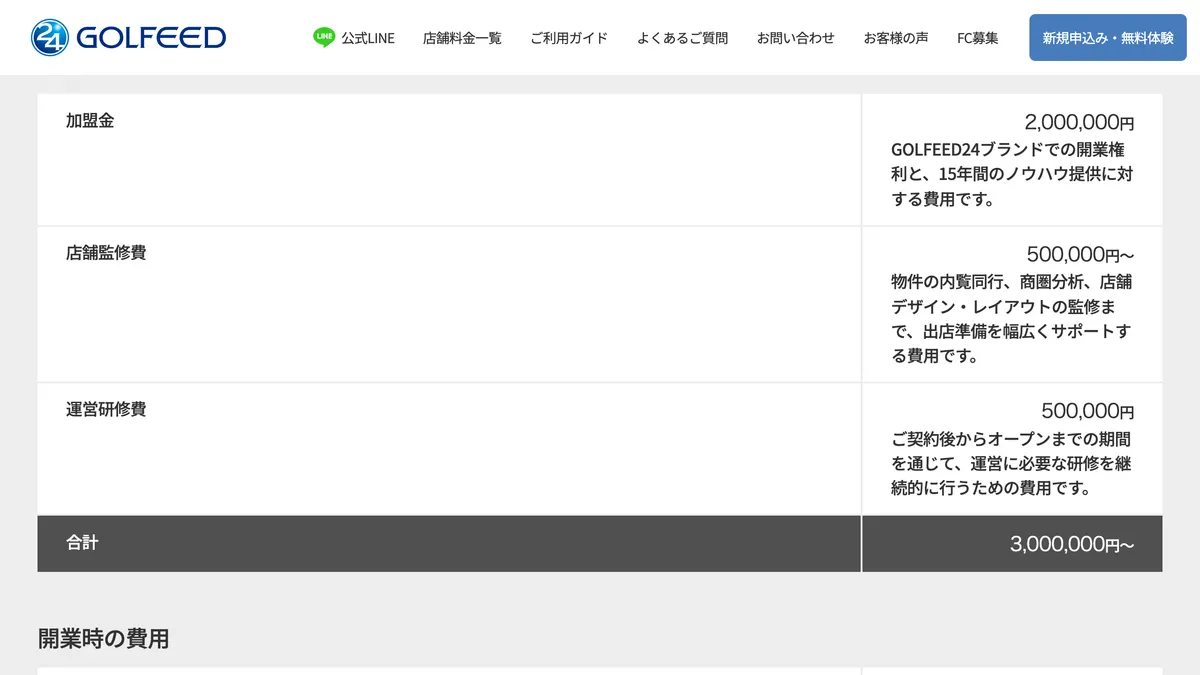1200x675 pixels.
Task: Select the 店舗監修費 row label
Action: coord(106,253)
